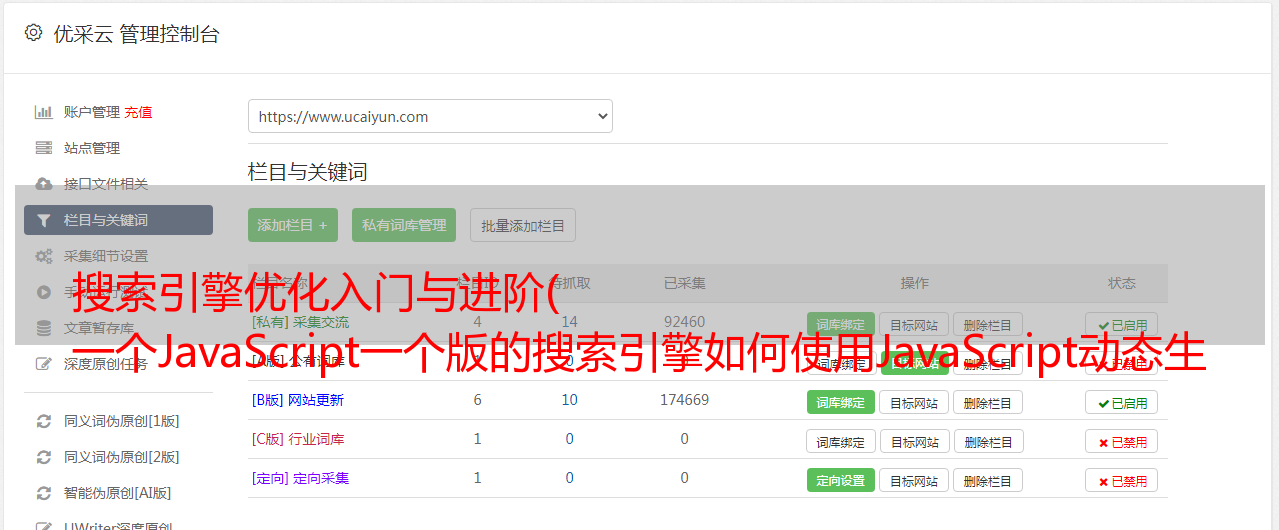The image size is (1279, 530).
Task: Open 同义词伪原创[2版] menu item
Action: tap(122, 457)
